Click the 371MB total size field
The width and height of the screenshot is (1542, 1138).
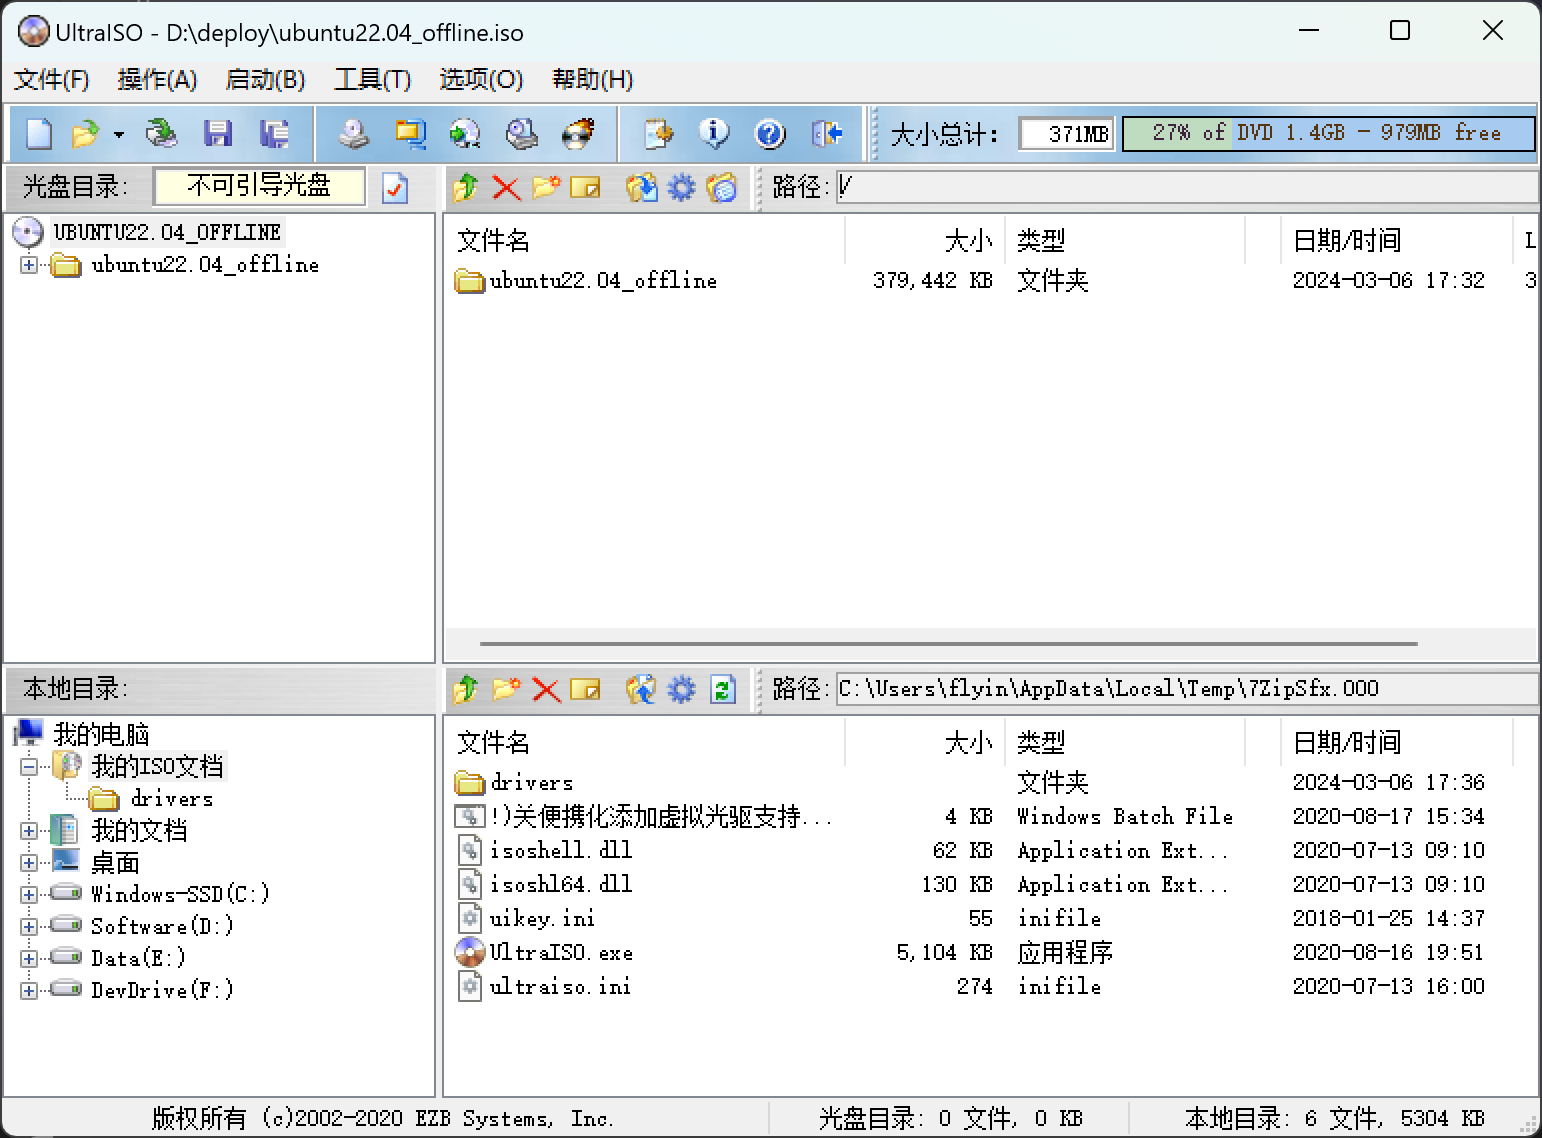pos(1067,133)
